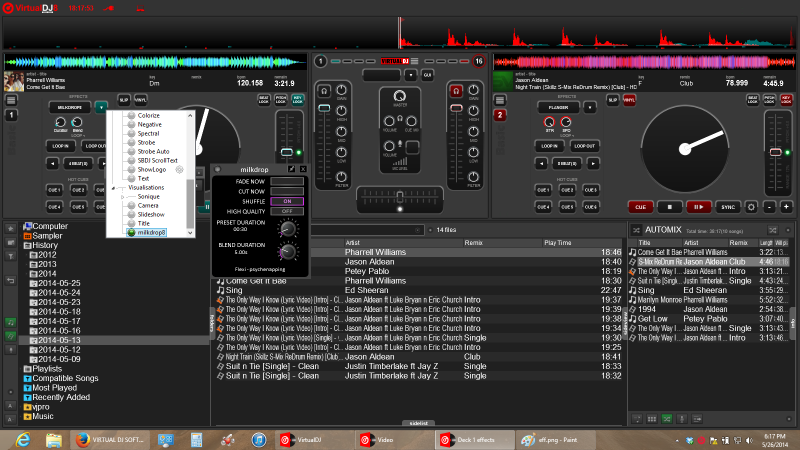Viewport: 800px width, 450px height.
Task: Adjust the Master volume knob
Action: click(x=399, y=96)
